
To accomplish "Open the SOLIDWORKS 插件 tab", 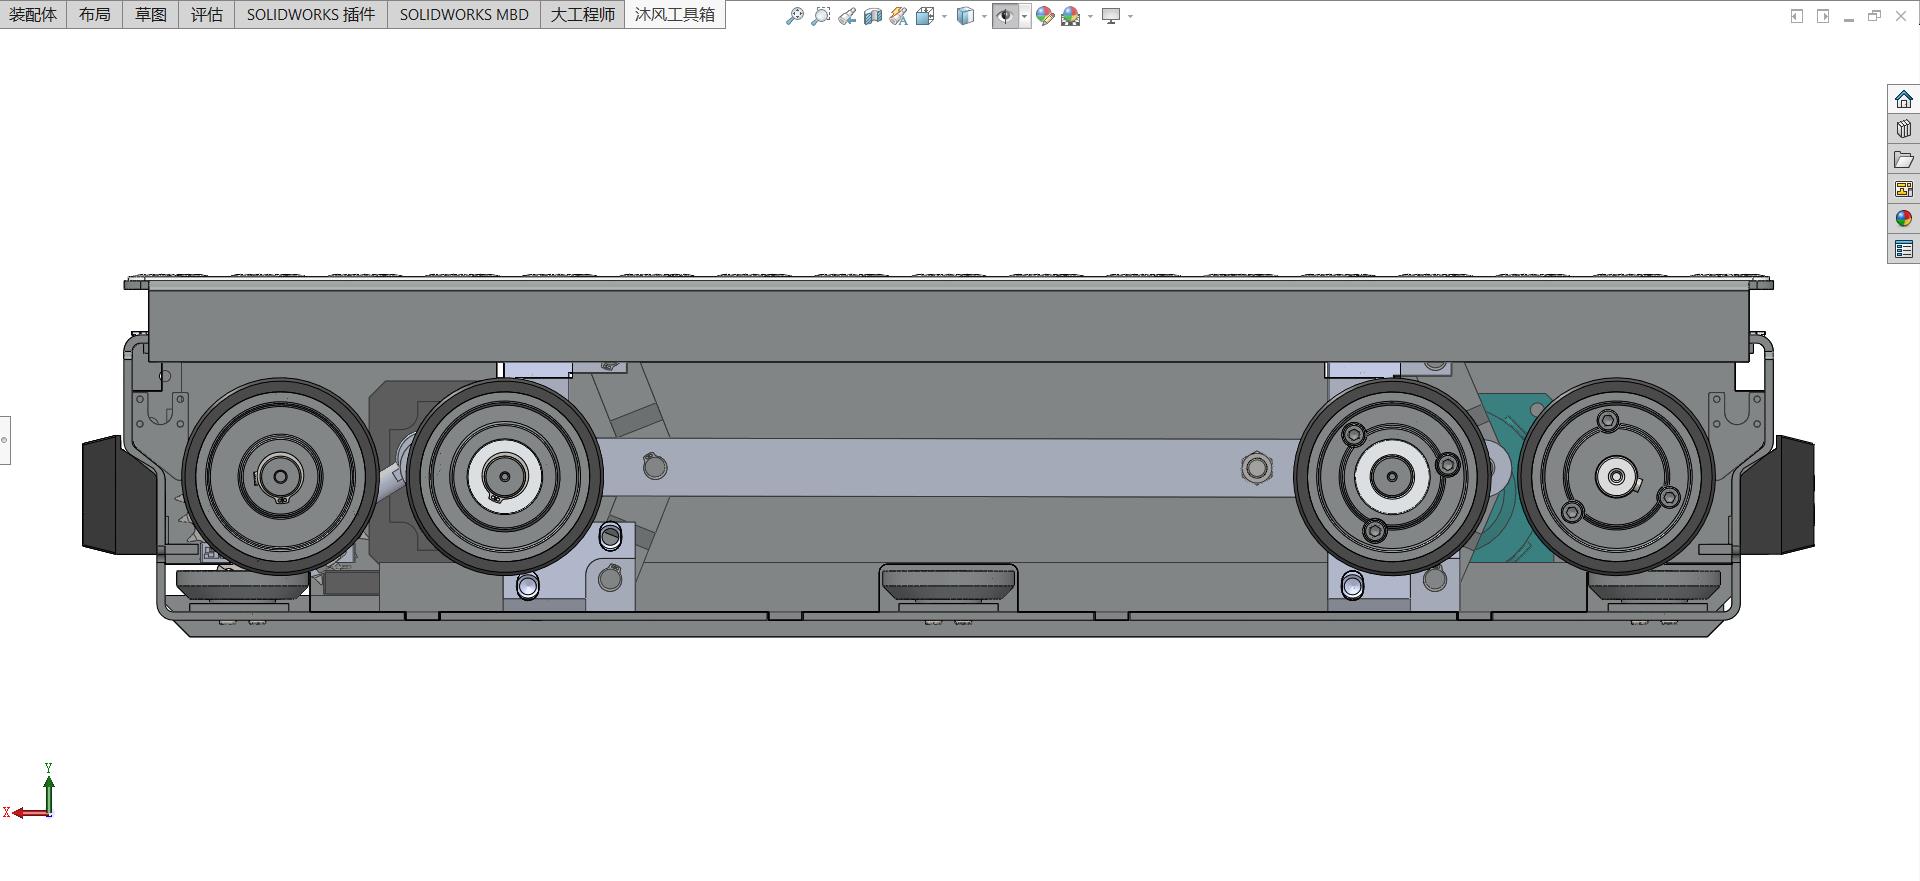I will (311, 14).
